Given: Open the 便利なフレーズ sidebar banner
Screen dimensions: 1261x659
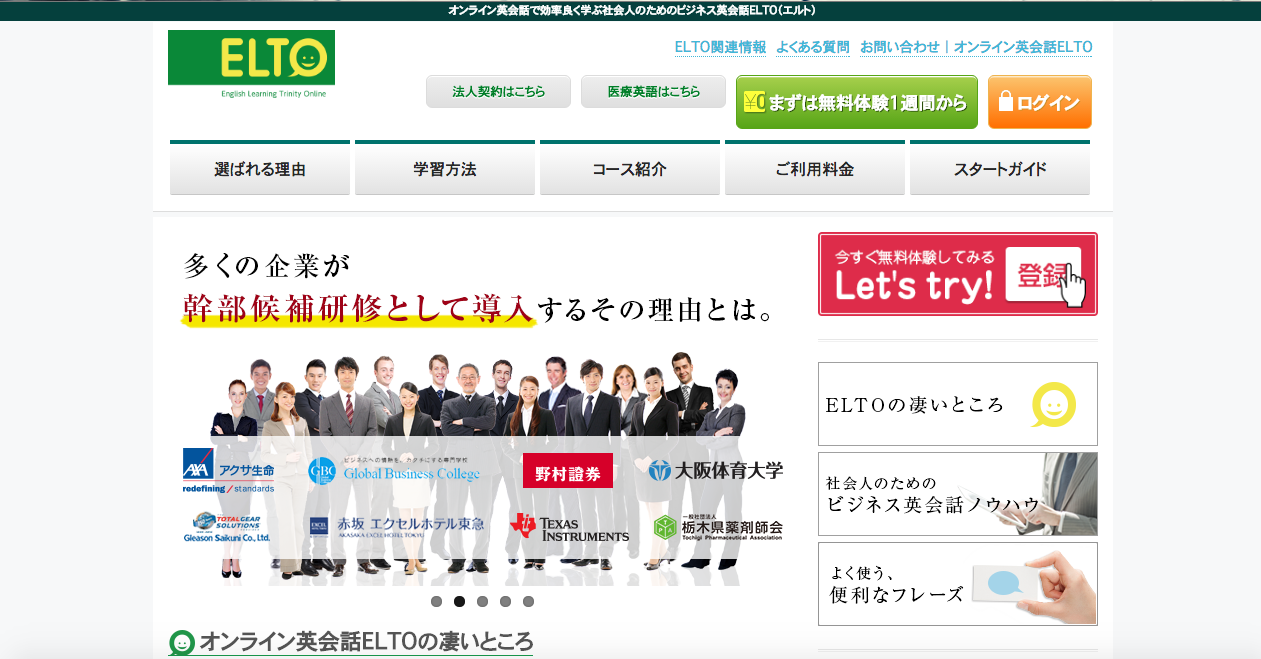Looking at the screenshot, I should tap(958, 584).
